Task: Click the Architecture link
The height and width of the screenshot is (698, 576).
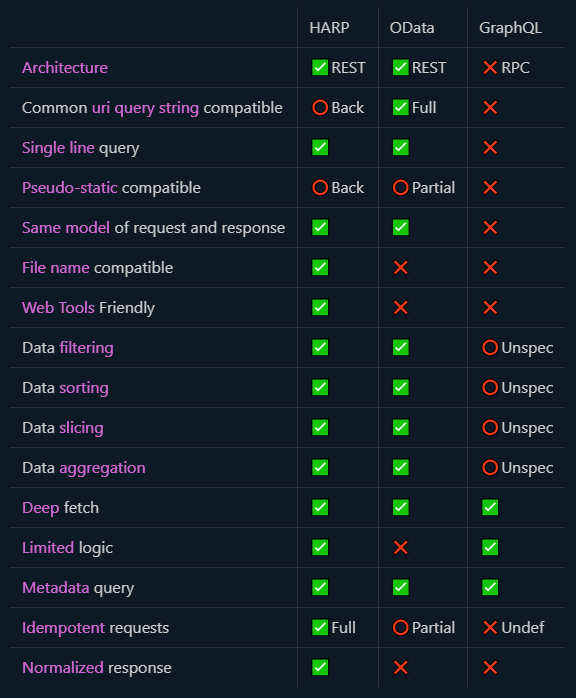Action: 65,68
